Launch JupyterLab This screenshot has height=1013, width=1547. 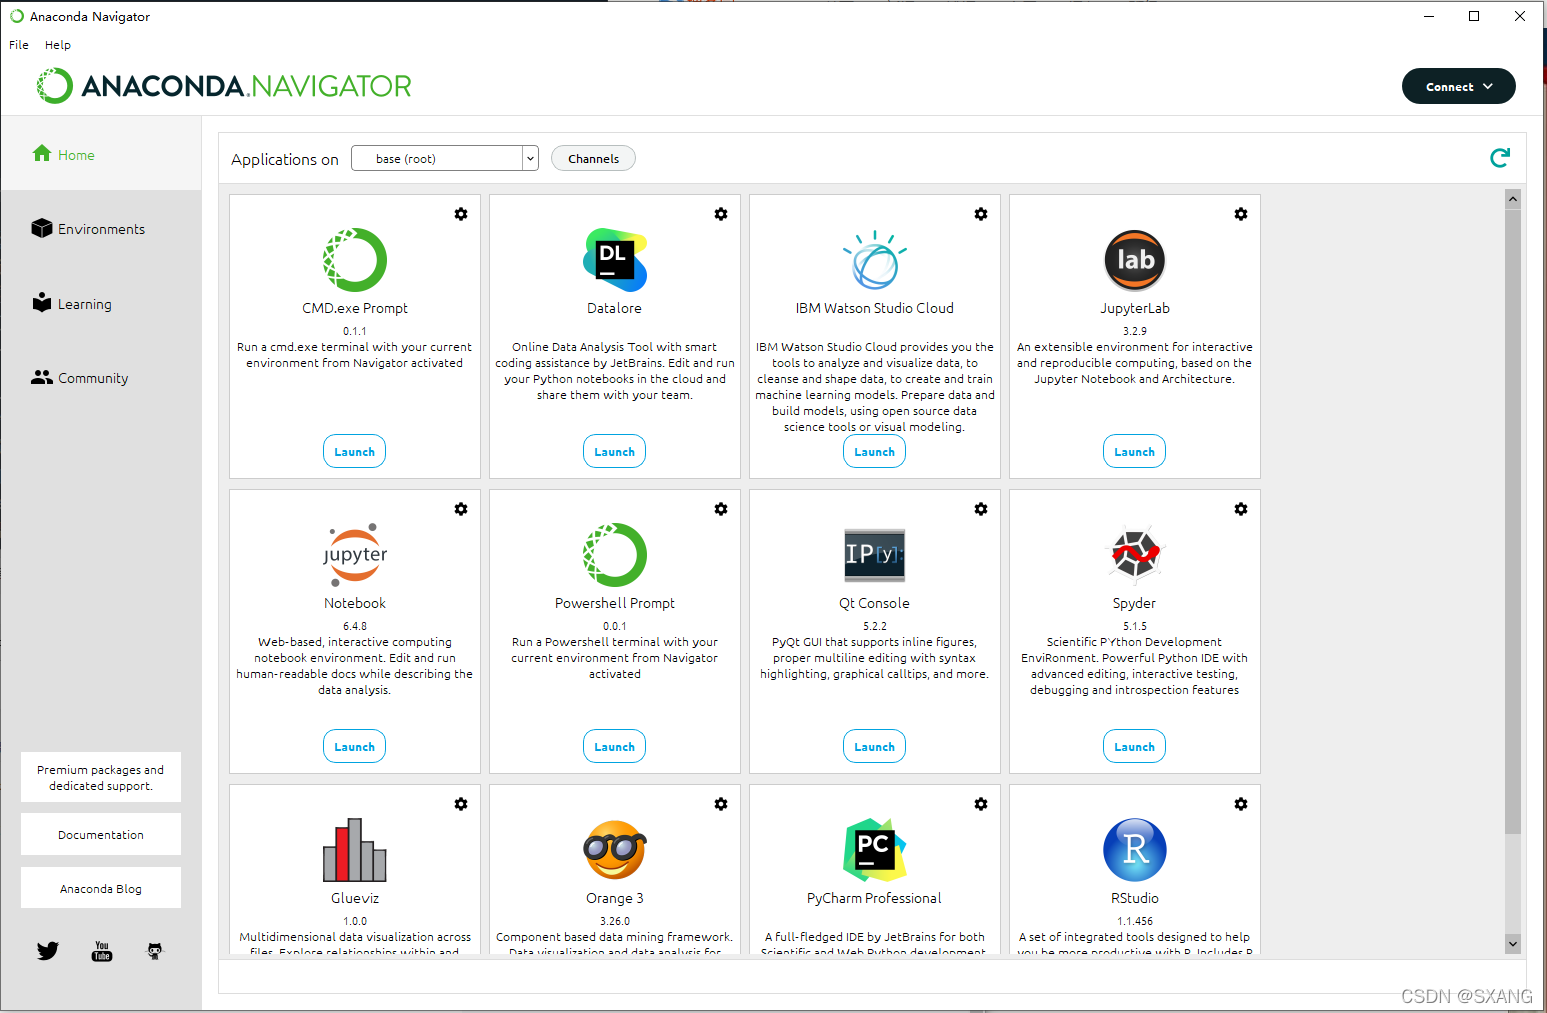tap(1135, 451)
